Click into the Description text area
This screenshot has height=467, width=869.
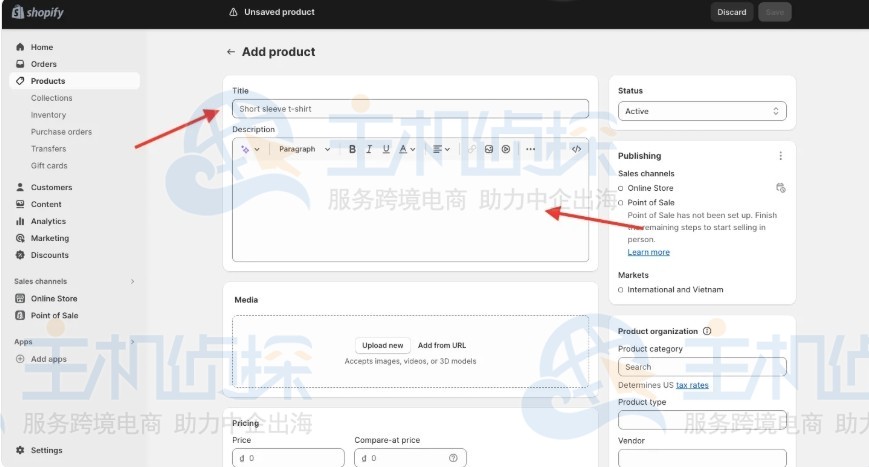pos(410,210)
